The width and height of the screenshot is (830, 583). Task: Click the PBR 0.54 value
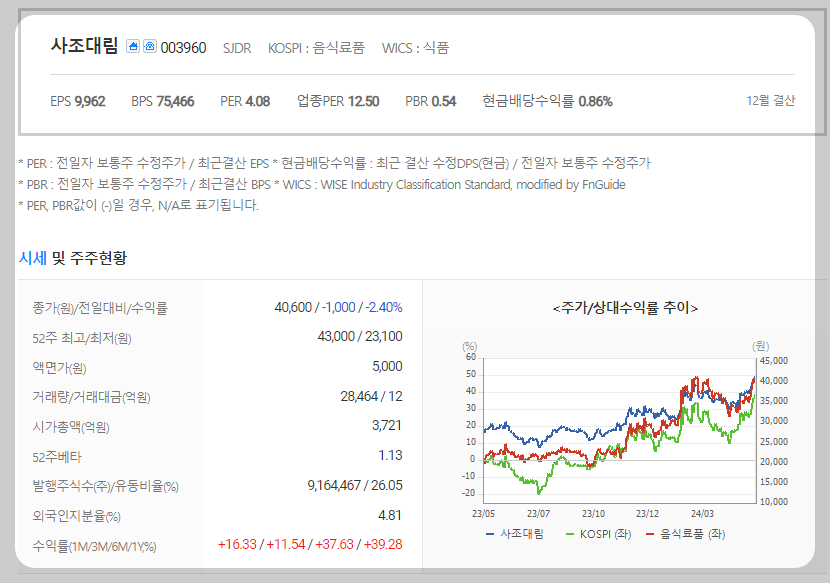pos(430,101)
